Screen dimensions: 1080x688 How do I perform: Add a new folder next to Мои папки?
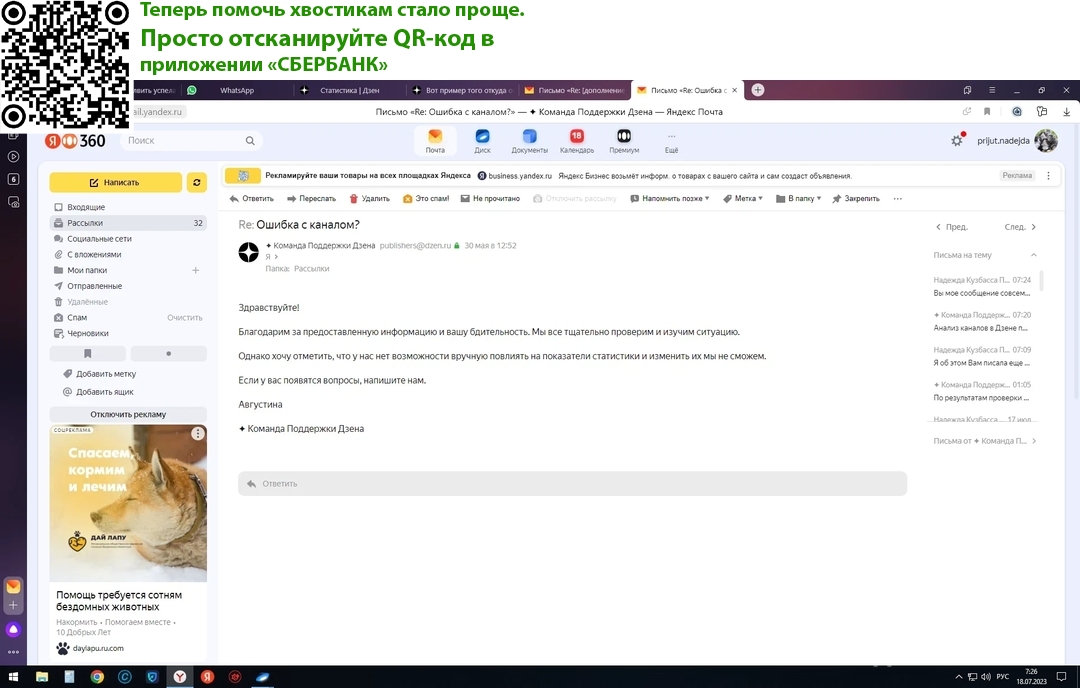point(196,270)
